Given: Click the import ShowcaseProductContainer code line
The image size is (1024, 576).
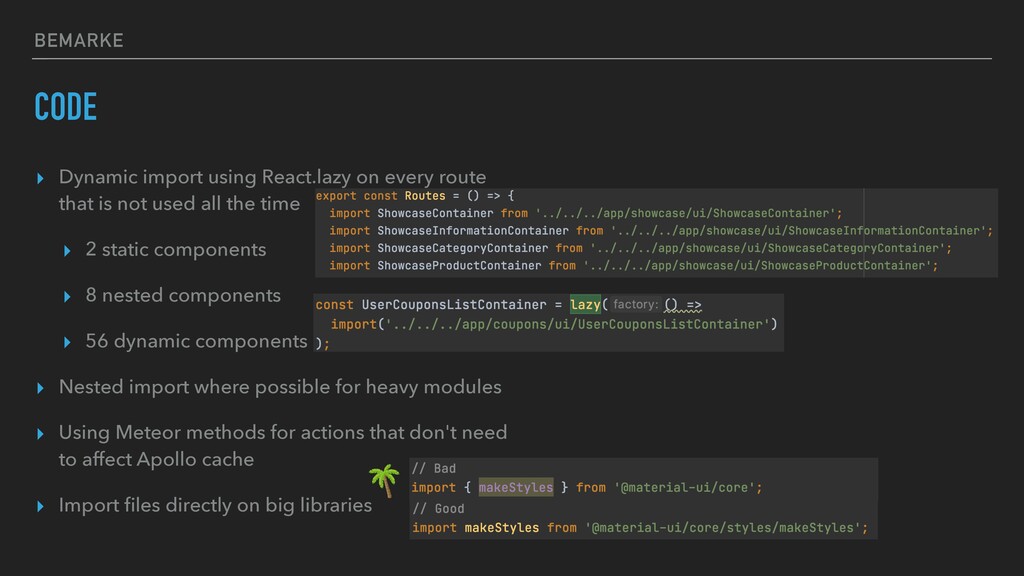Looking at the screenshot, I should point(633,266).
